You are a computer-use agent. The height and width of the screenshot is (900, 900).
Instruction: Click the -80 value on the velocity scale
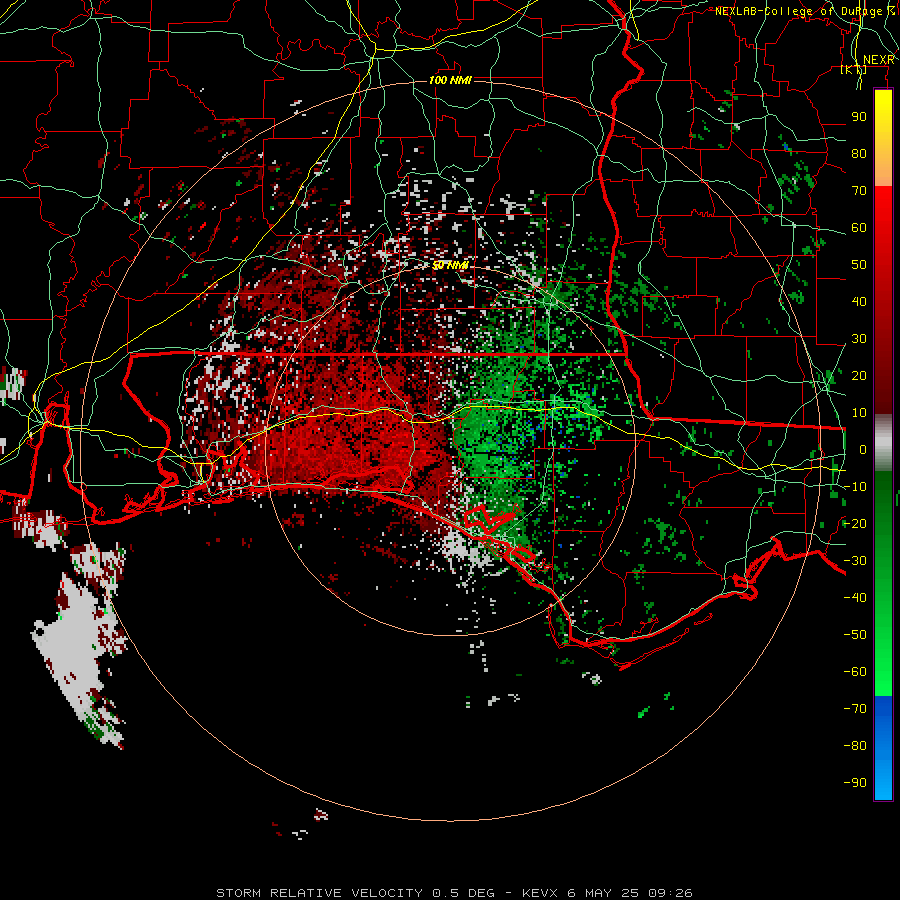855,746
